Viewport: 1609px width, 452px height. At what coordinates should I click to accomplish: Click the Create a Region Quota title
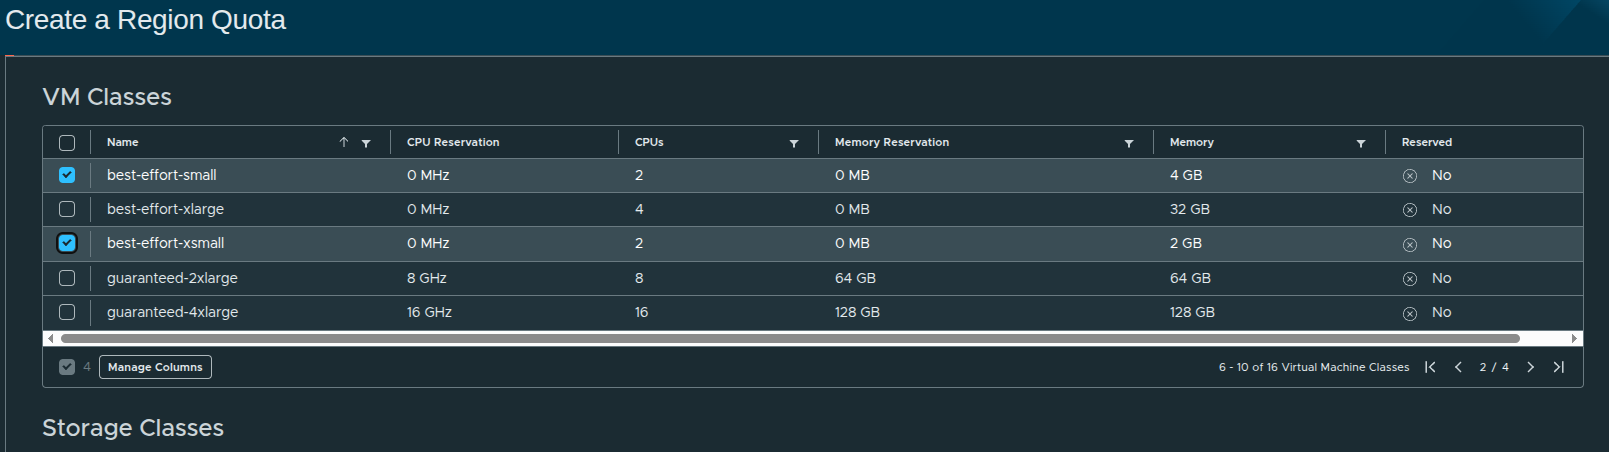pyautogui.click(x=146, y=20)
